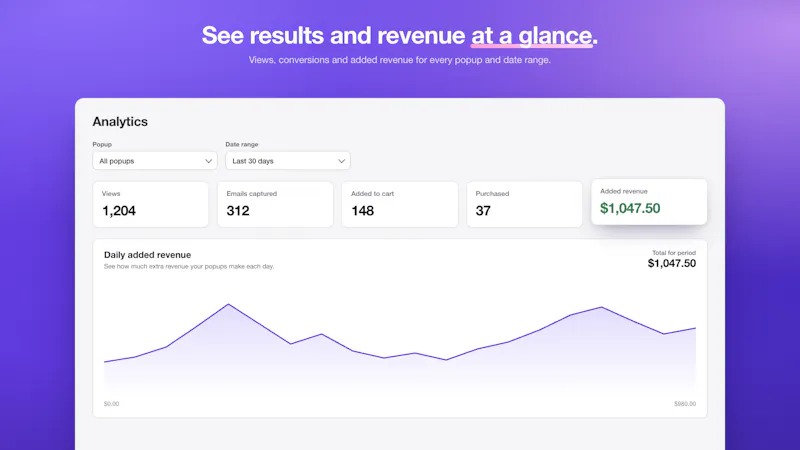Click the $980.00 axis label
The width and height of the screenshot is (800, 450).
click(x=685, y=404)
